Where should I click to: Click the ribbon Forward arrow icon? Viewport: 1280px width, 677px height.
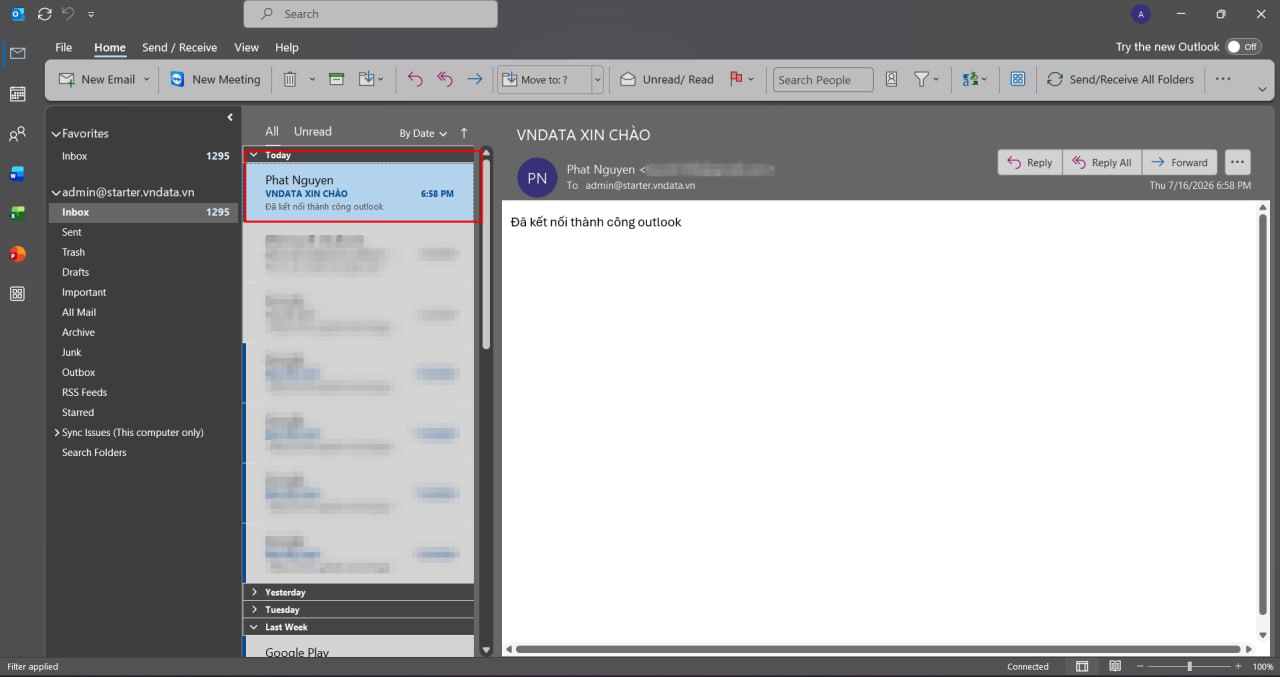coord(475,80)
